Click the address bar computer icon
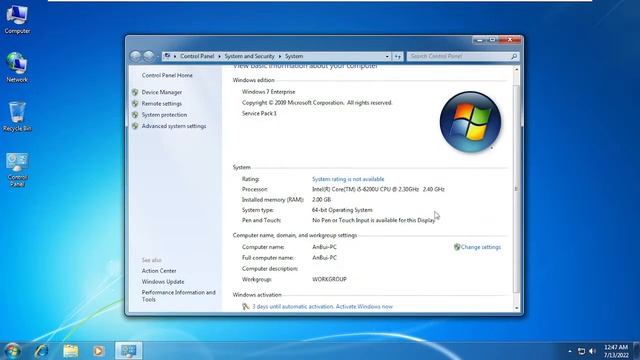640x360 pixels. point(167,56)
